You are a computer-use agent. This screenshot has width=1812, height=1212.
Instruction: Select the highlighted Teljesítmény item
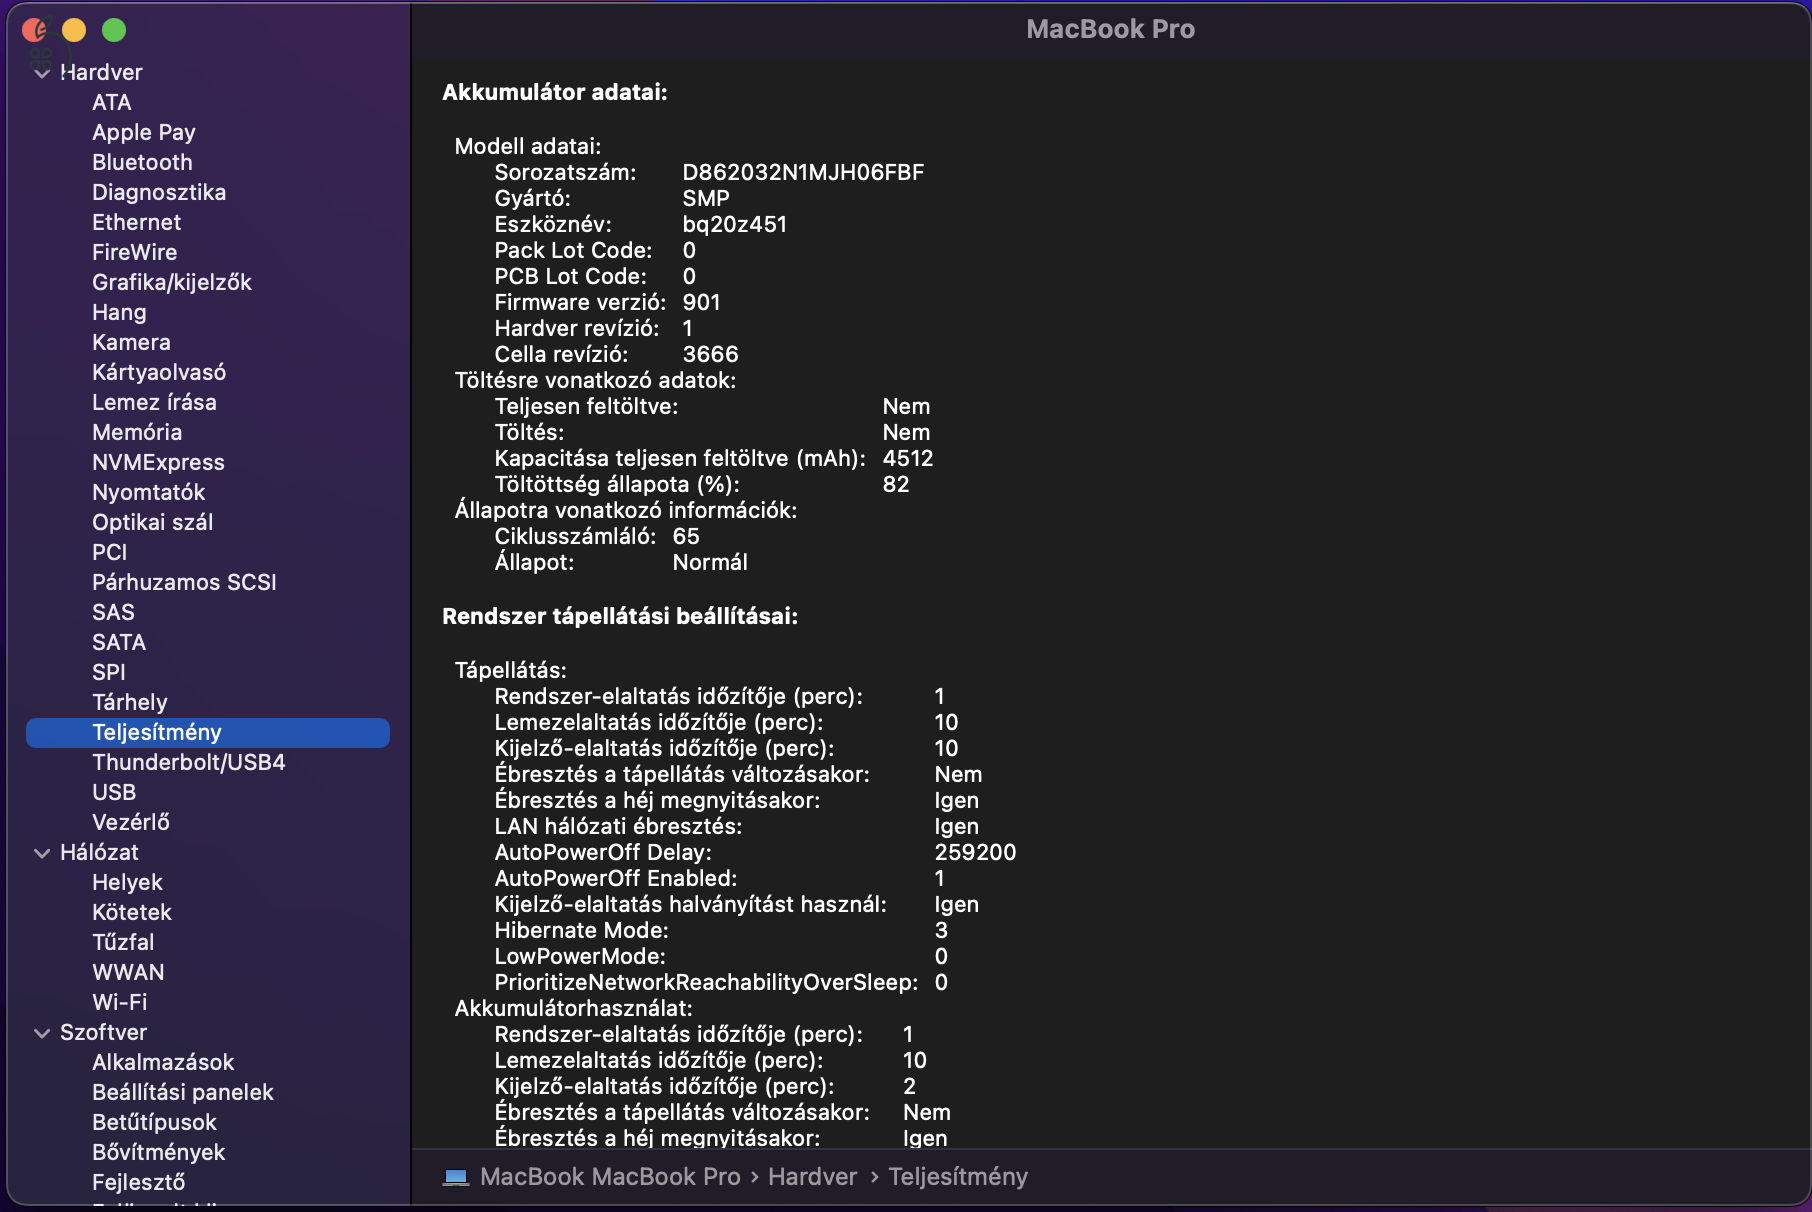click(208, 732)
